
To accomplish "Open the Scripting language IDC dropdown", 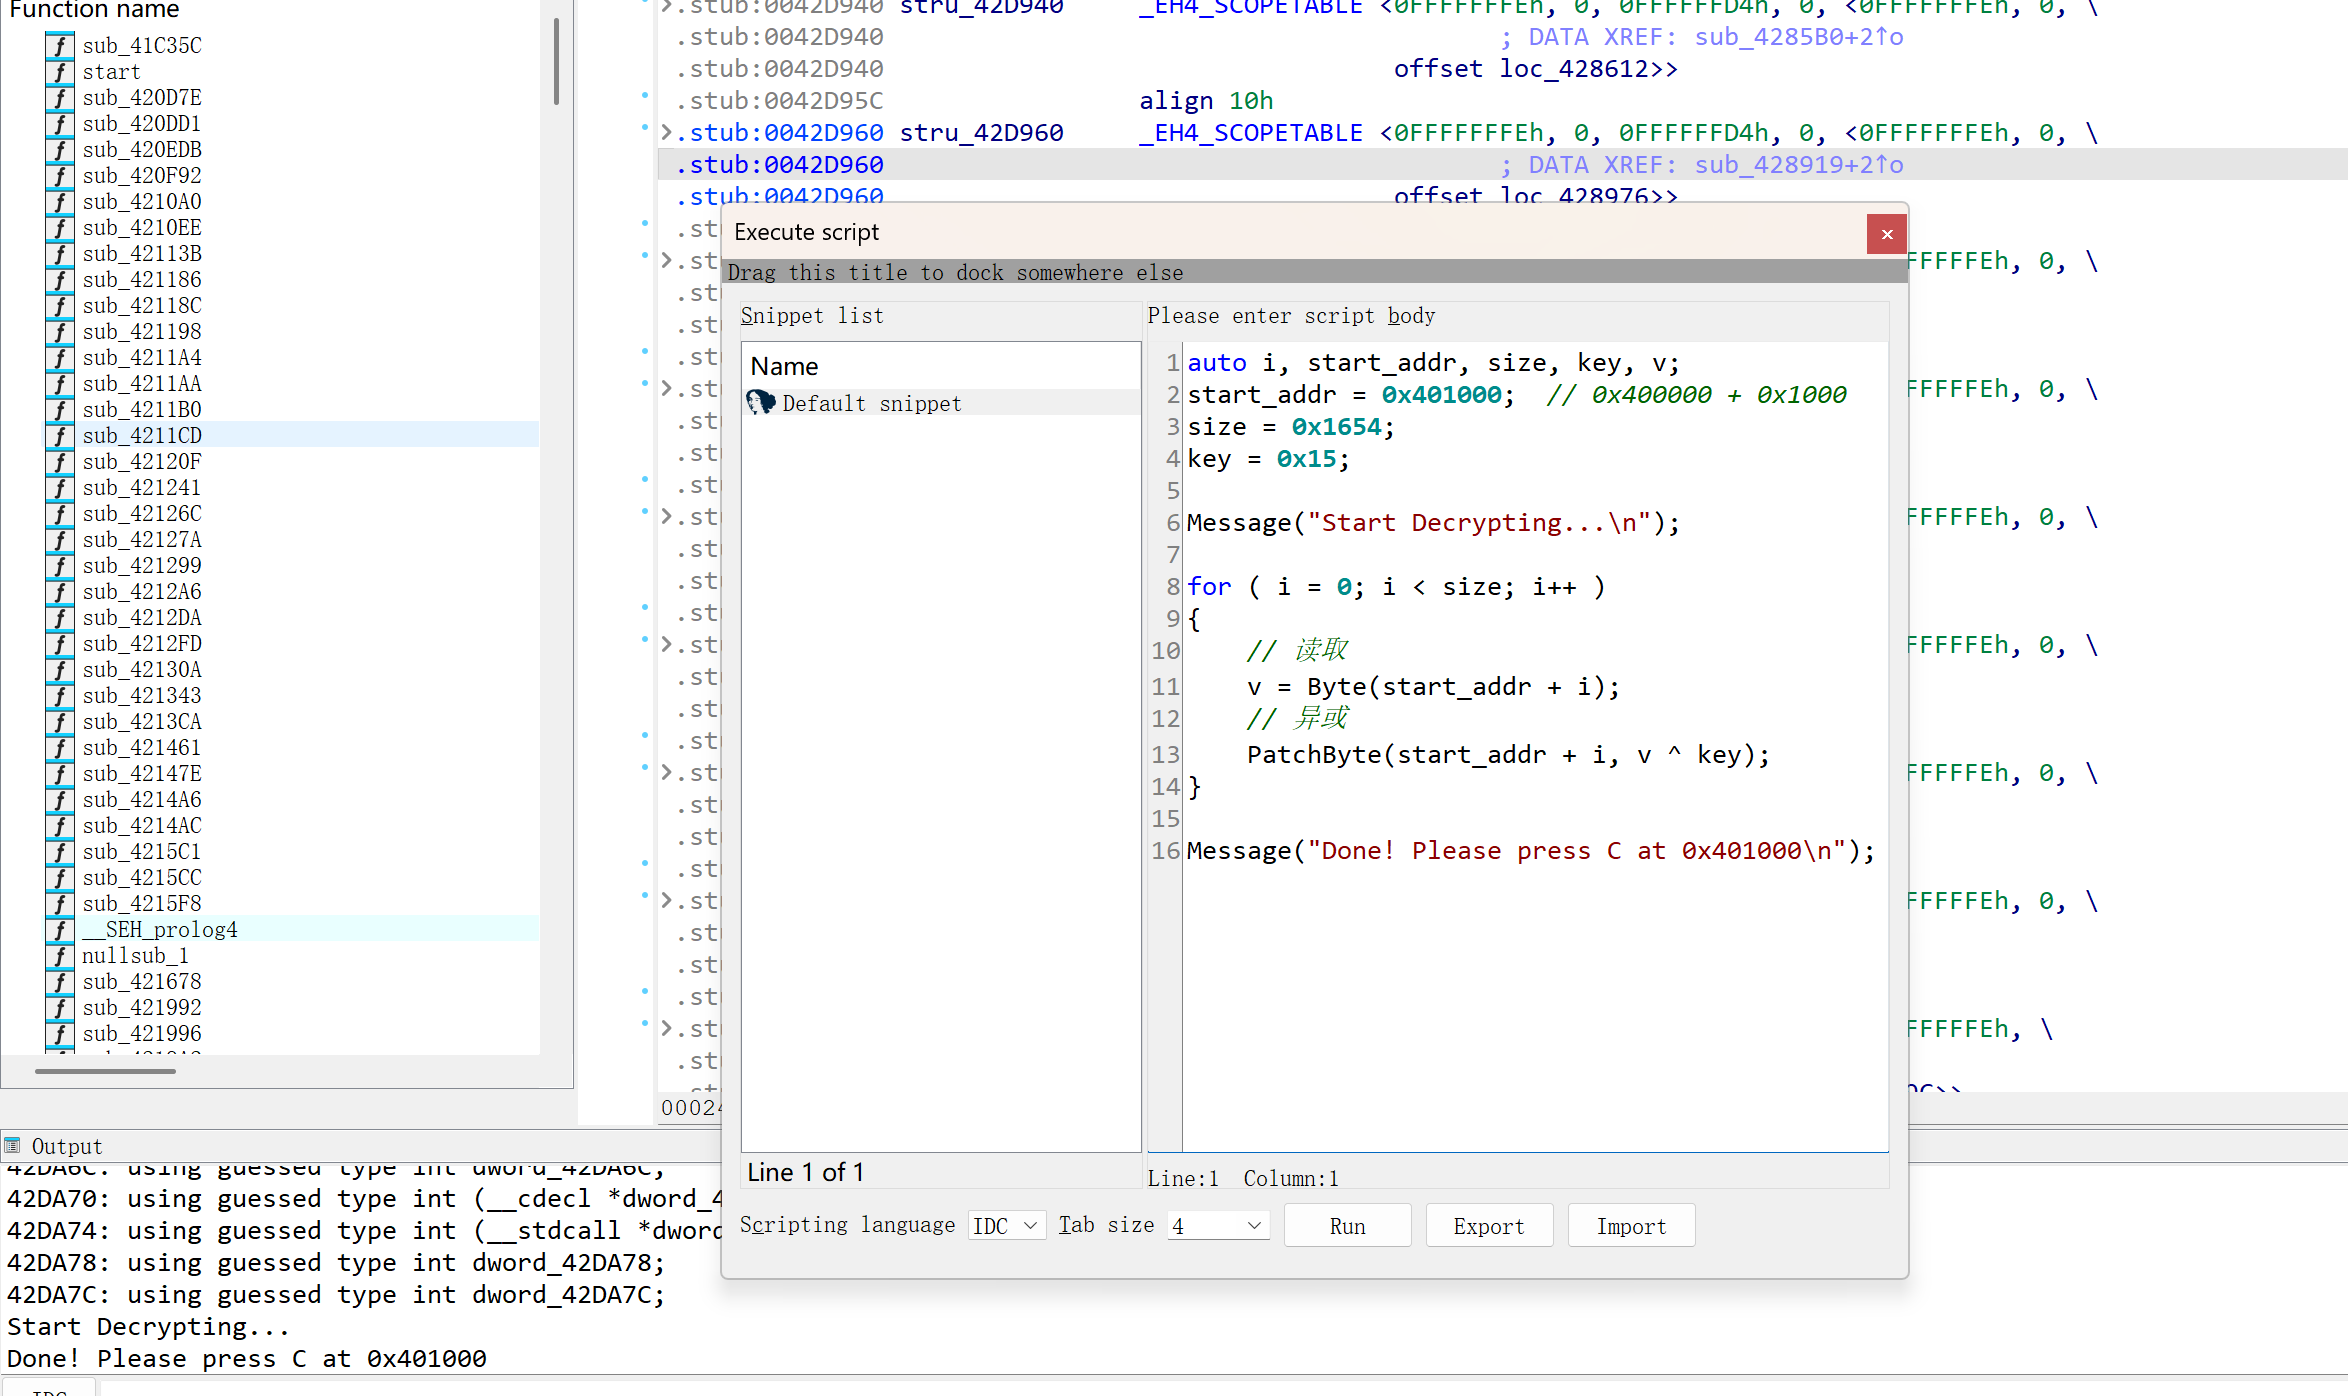I will click(1006, 1226).
